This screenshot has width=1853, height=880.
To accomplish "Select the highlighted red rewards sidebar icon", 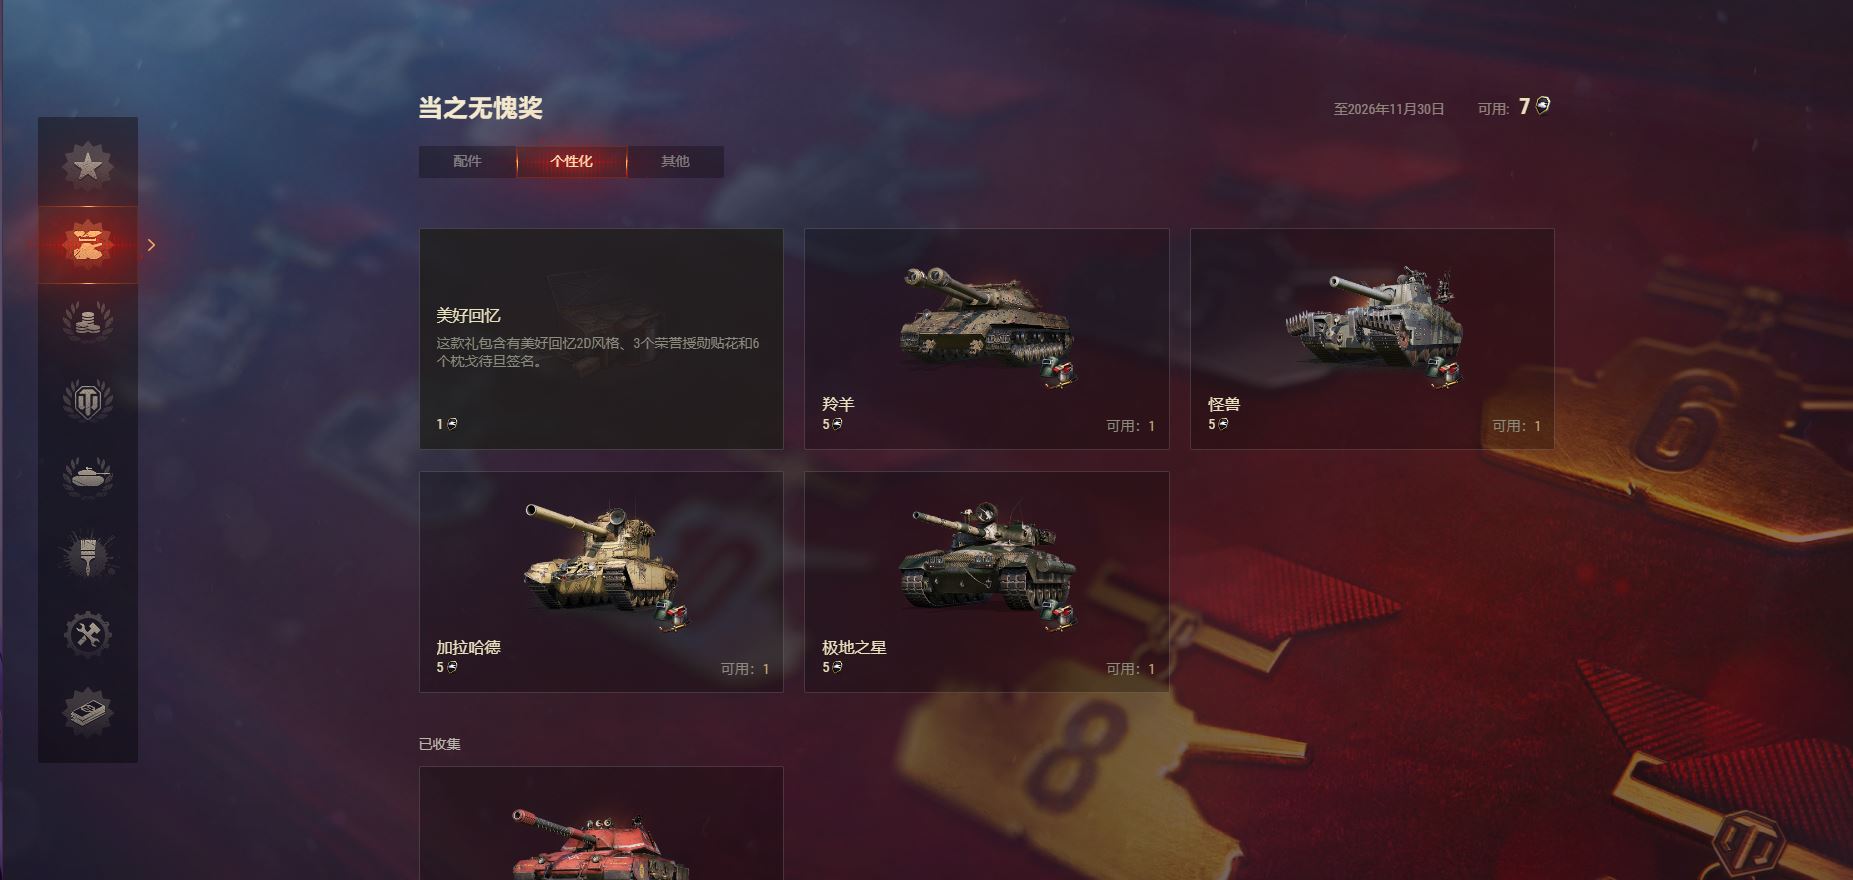I will coord(88,245).
